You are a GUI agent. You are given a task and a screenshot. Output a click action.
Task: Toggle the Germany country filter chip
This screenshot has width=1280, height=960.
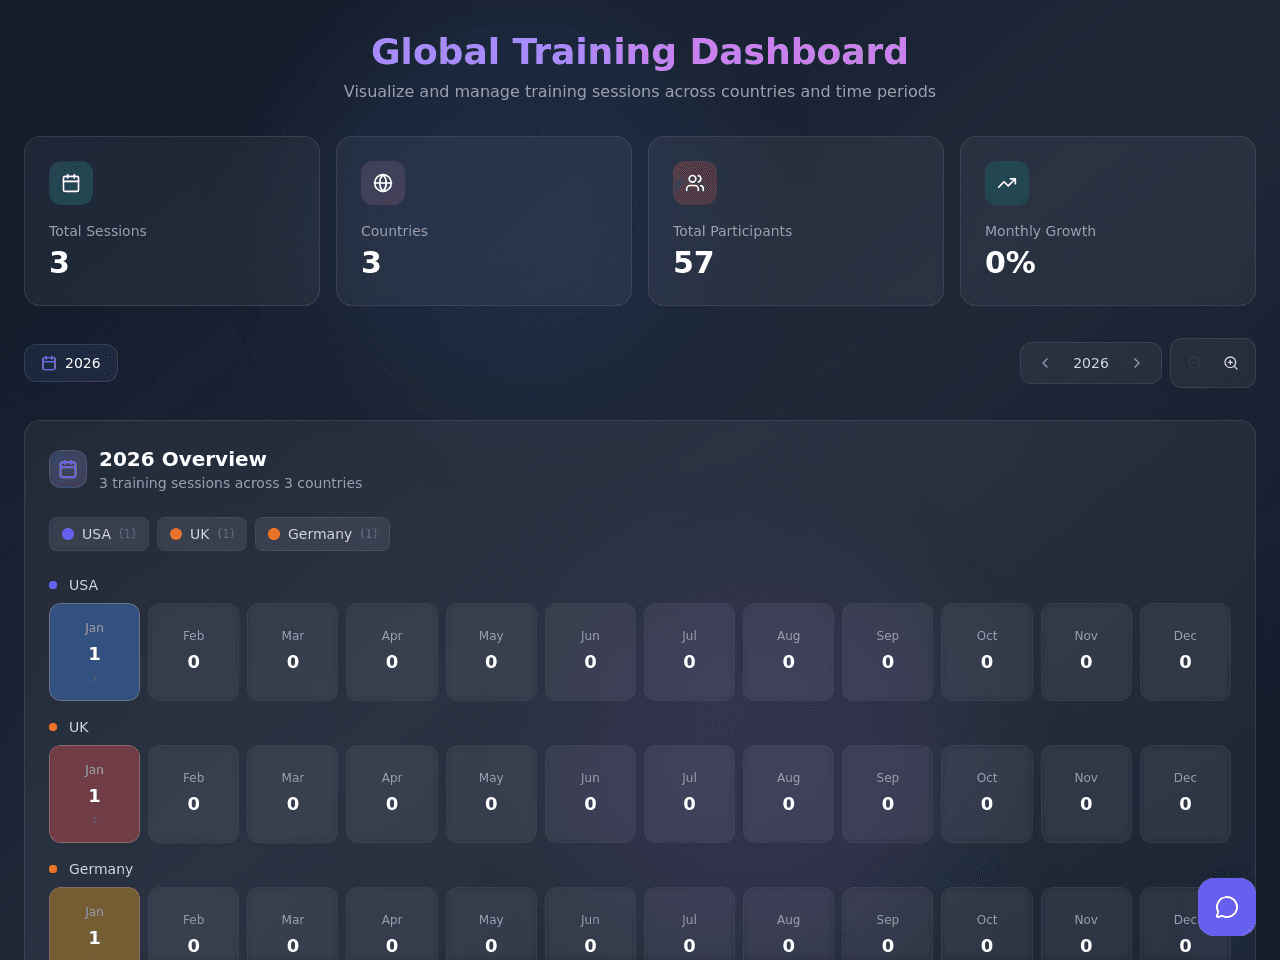(x=322, y=534)
